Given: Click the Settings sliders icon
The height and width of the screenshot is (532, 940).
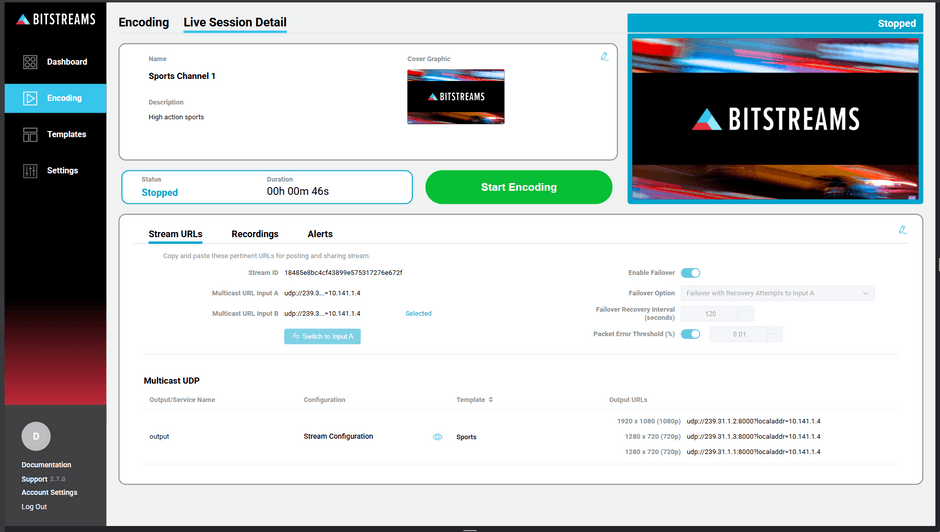Looking at the screenshot, I should (x=30, y=171).
